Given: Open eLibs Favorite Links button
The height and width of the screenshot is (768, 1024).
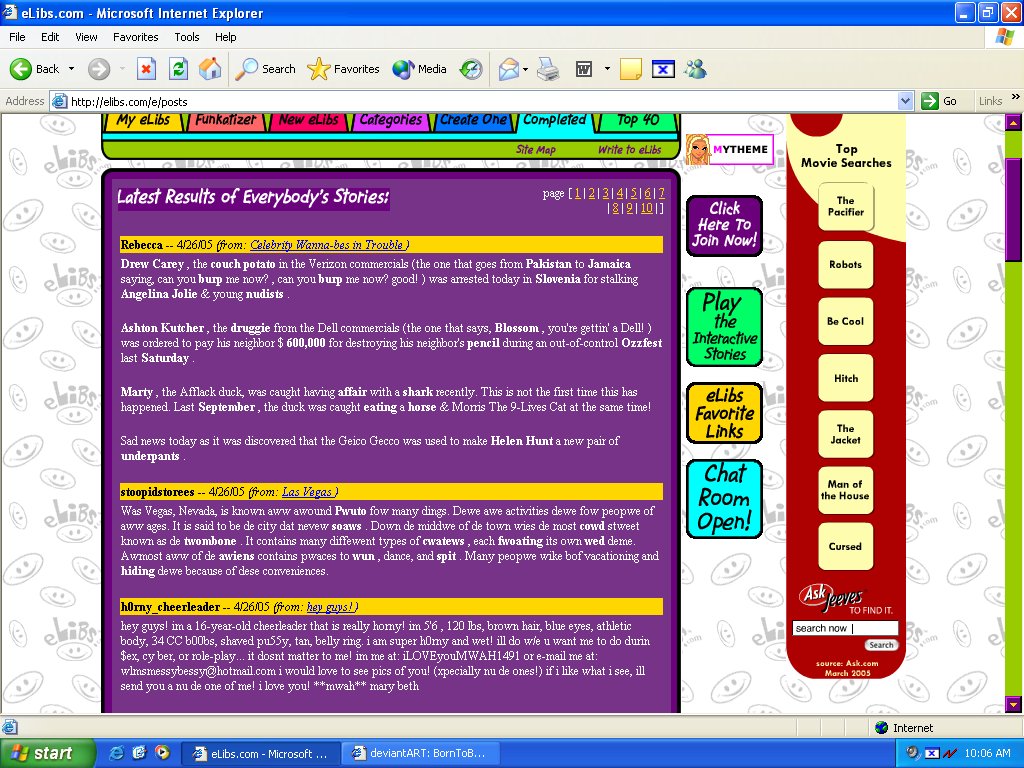Looking at the screenshot, I should coord(724,413).
